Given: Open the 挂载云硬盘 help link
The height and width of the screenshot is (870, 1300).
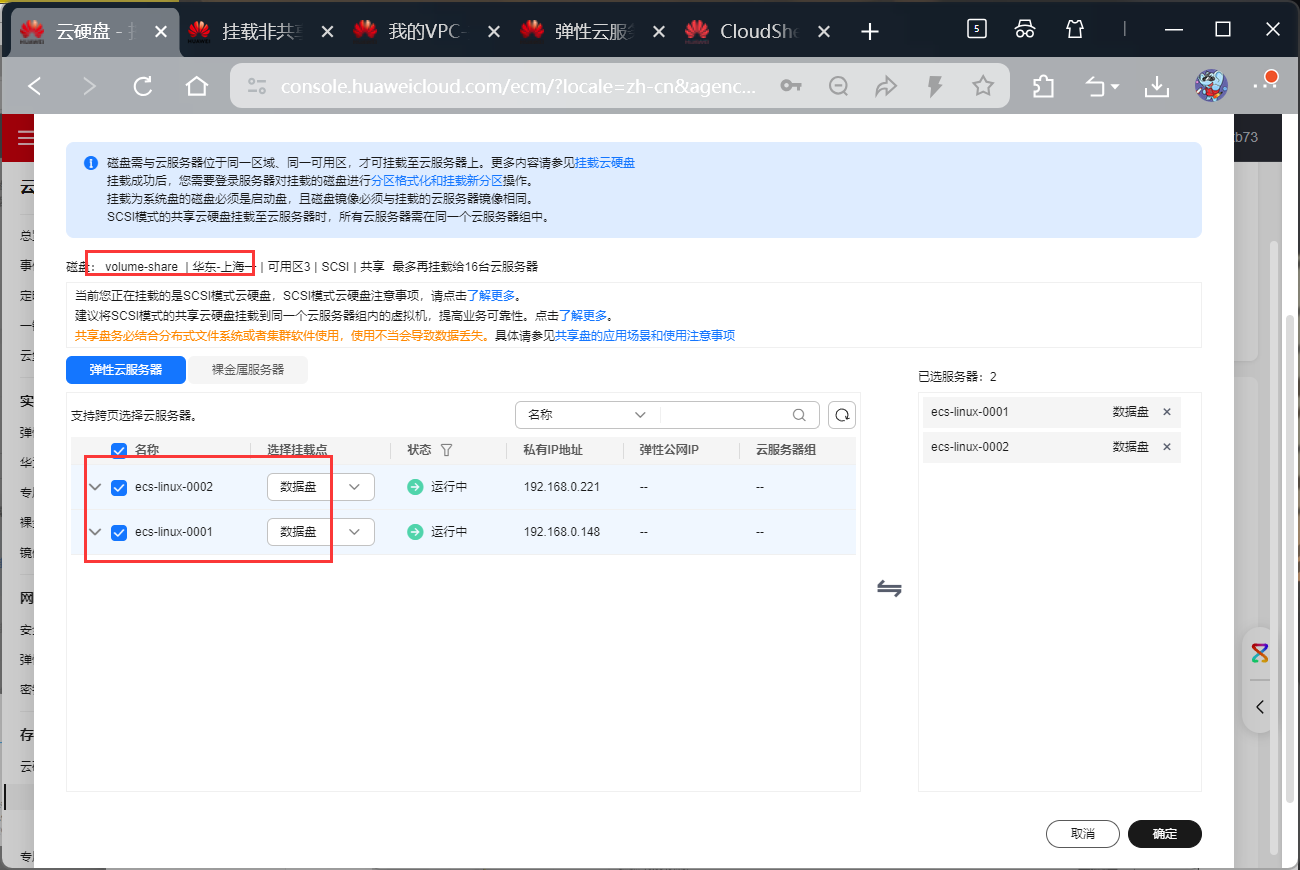Looking at the screenshot, I should click(605, 162).
